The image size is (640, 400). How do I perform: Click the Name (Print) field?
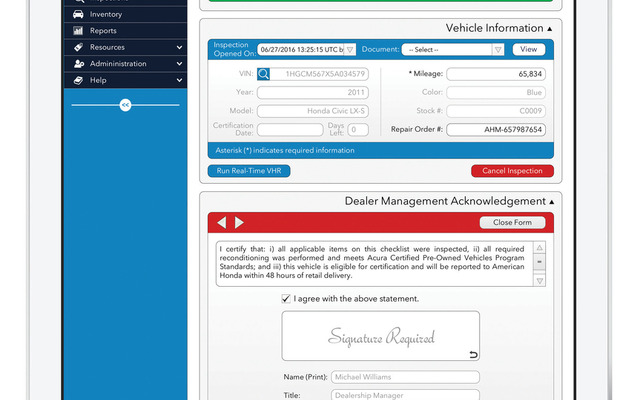(405, 377)
